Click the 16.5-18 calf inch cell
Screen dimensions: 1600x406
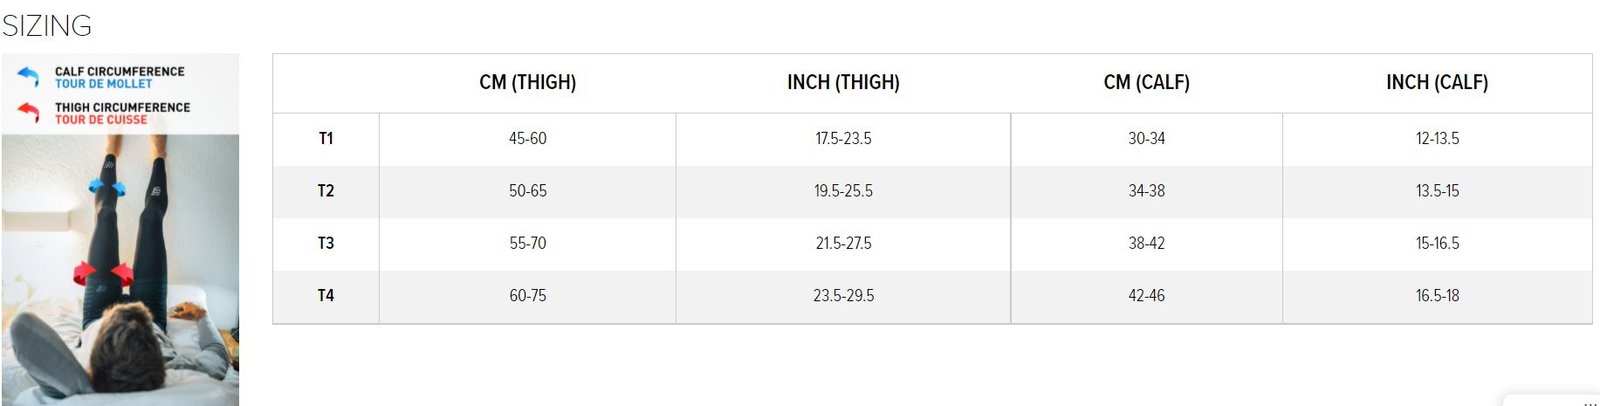coord(1437,296)
